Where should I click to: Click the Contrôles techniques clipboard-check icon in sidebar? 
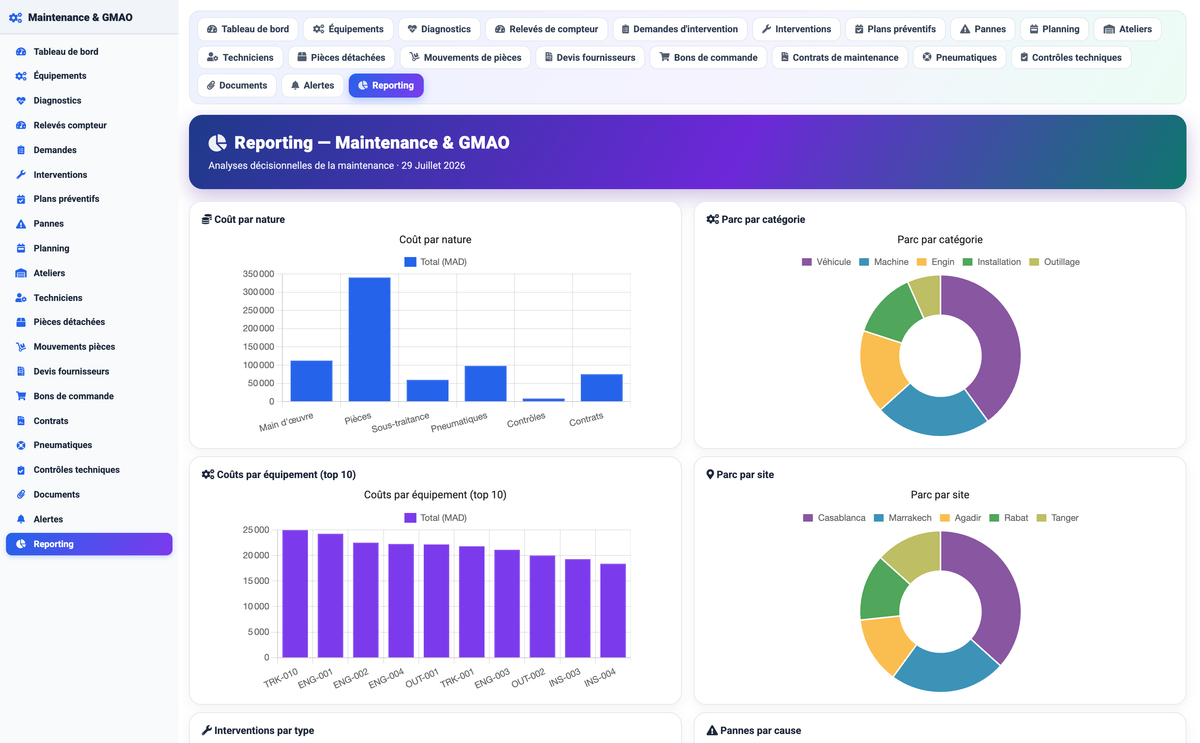[x=21, y=470]
